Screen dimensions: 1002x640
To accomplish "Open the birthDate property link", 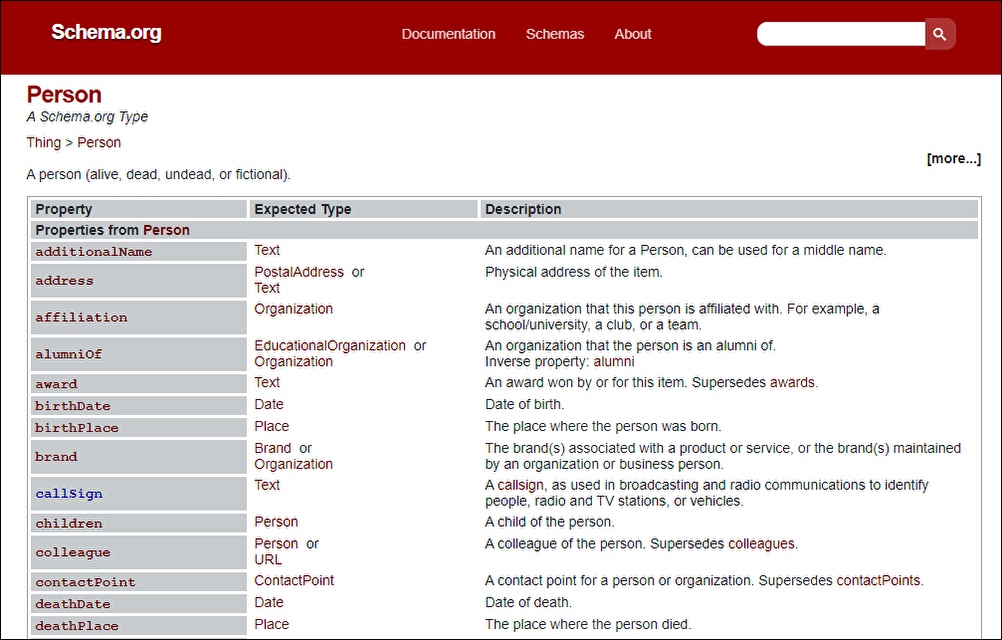I will pyautogui.click(x=73, y=406).
